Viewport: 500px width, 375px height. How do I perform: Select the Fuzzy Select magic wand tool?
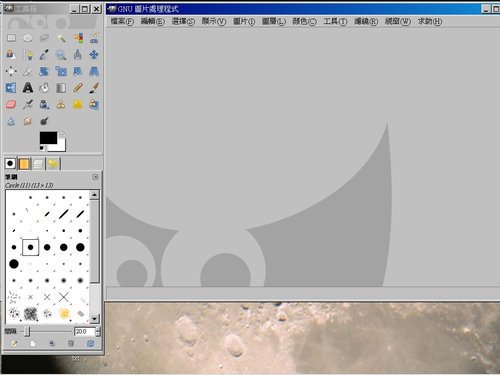61,38
